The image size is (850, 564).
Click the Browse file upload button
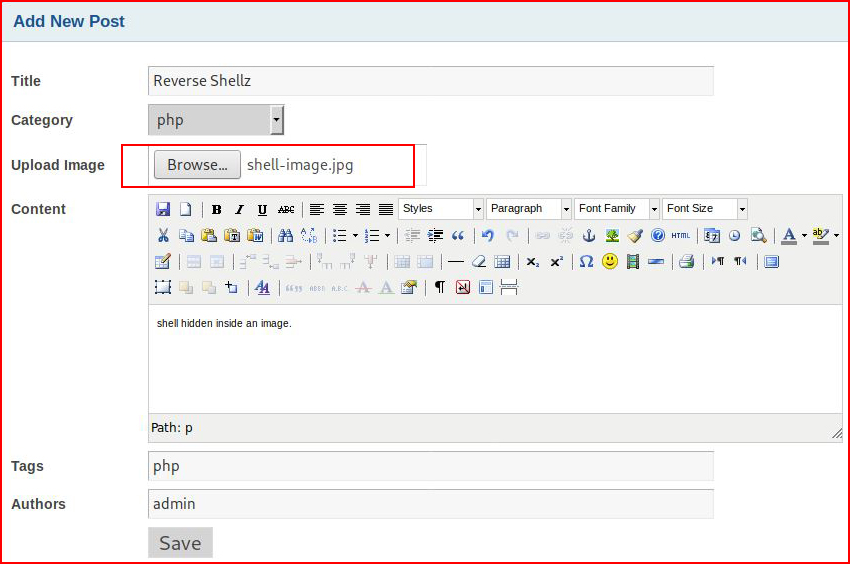pos(197,164)
